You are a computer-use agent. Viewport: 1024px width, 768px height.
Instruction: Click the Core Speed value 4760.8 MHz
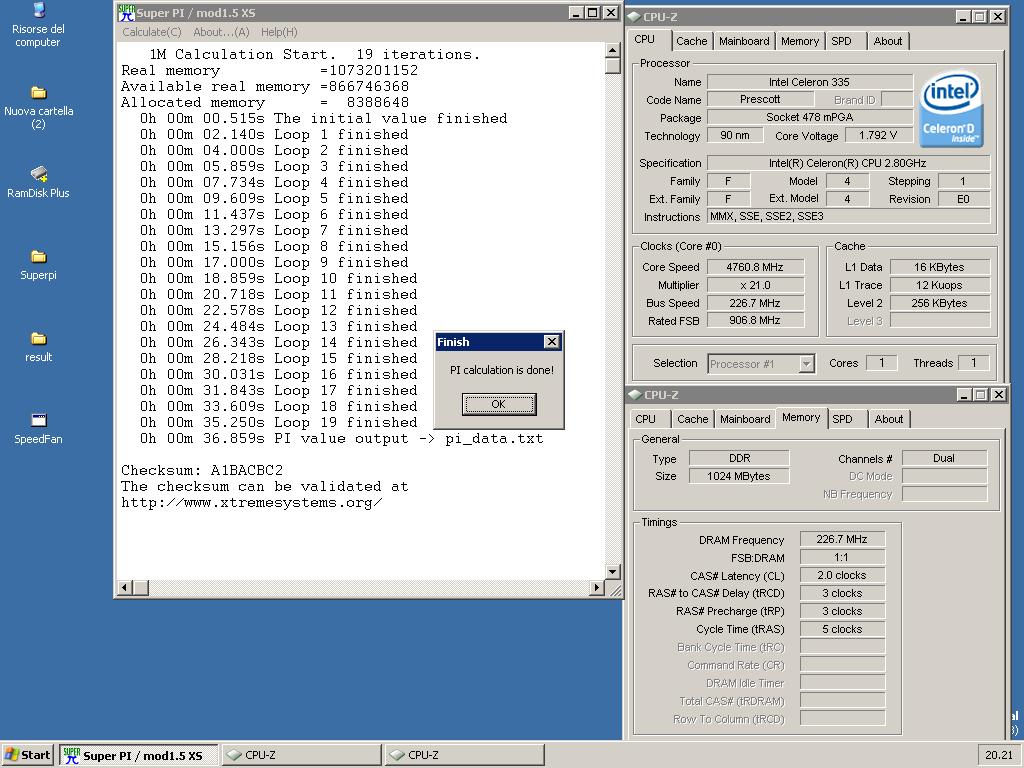pos(755,267)
